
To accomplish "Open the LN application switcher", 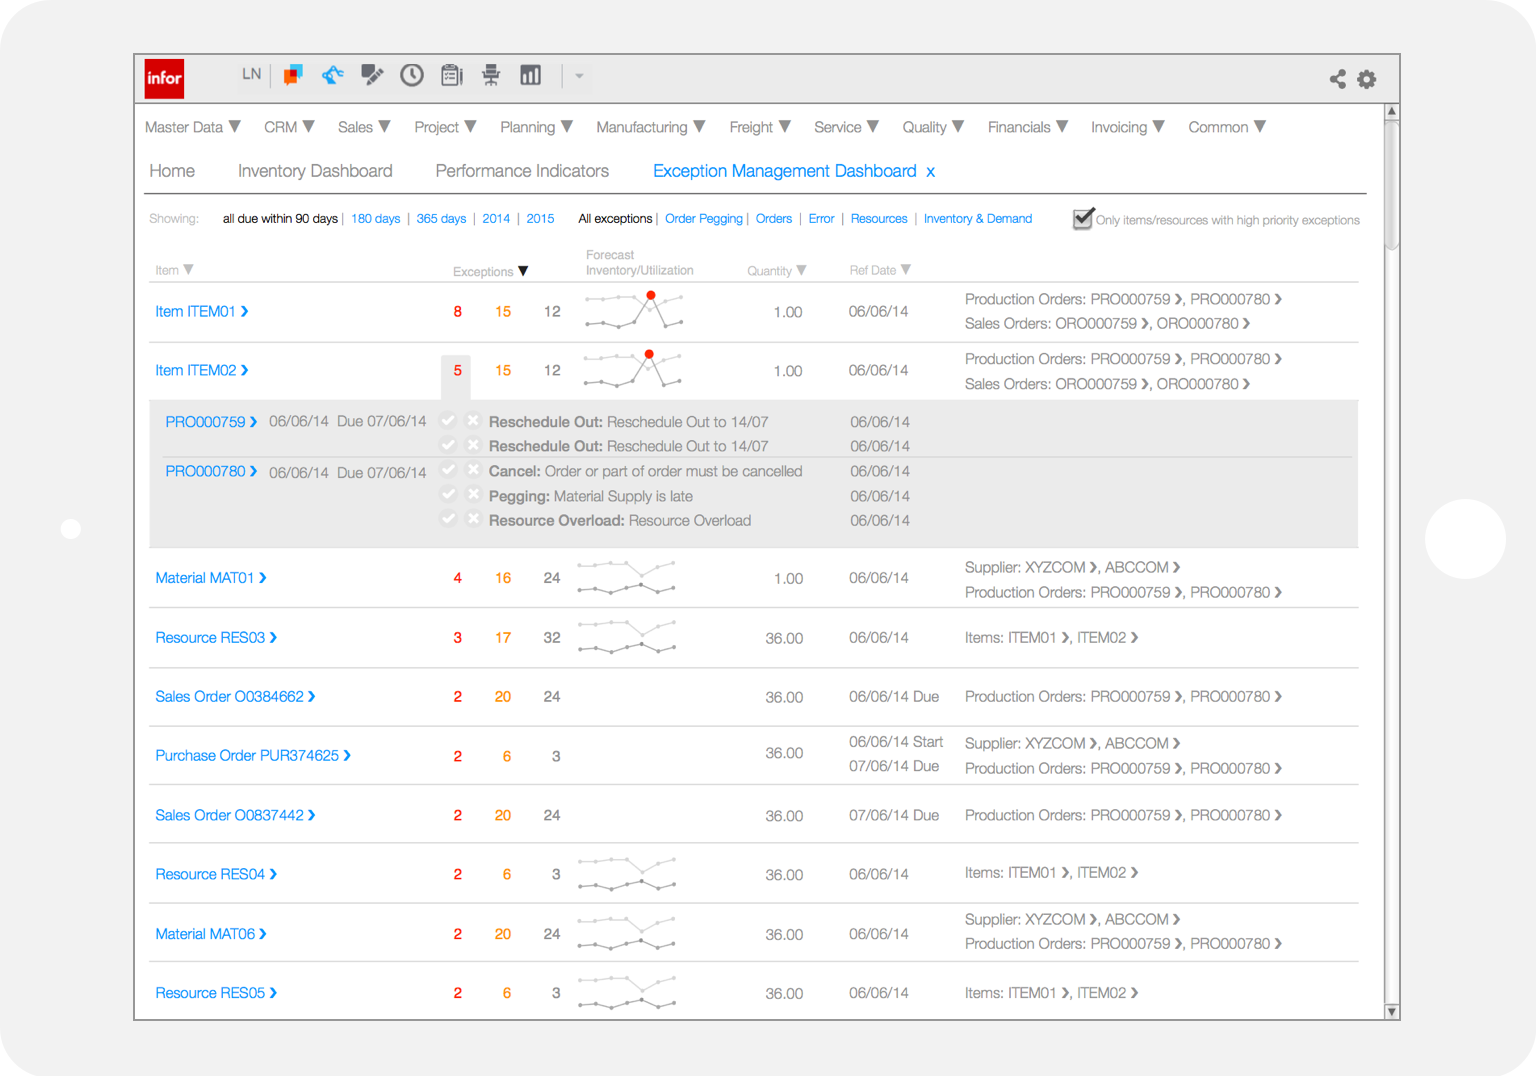I will tap(251, 74).
